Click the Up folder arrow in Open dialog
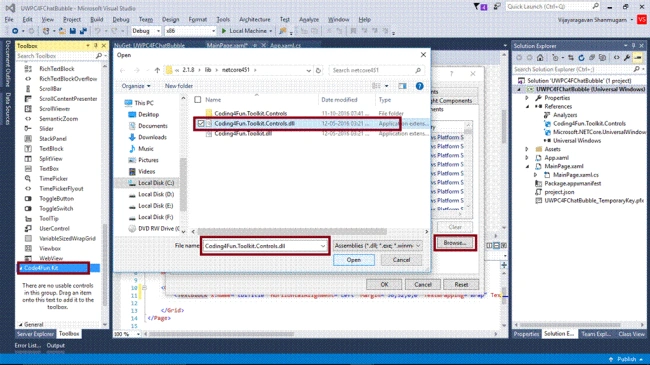Viewport: 650px width, 365px height. [x=157, y=70]
